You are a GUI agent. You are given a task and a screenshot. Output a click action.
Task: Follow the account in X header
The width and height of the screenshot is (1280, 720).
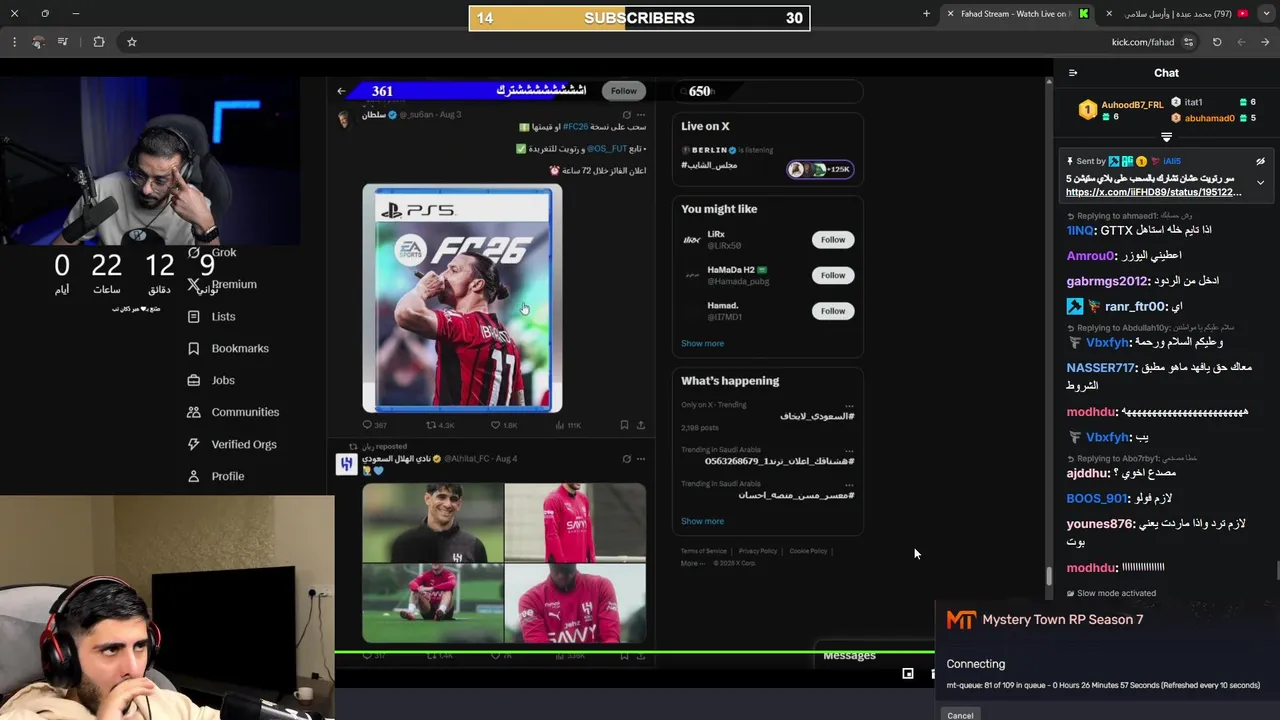[623, 91]
